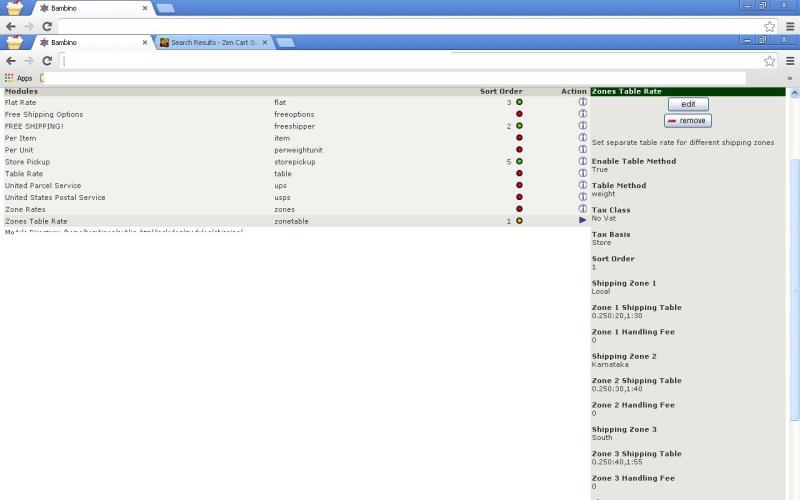
Task: Select the FREE SHIPPING! module name
Action: tap(34, 126)
